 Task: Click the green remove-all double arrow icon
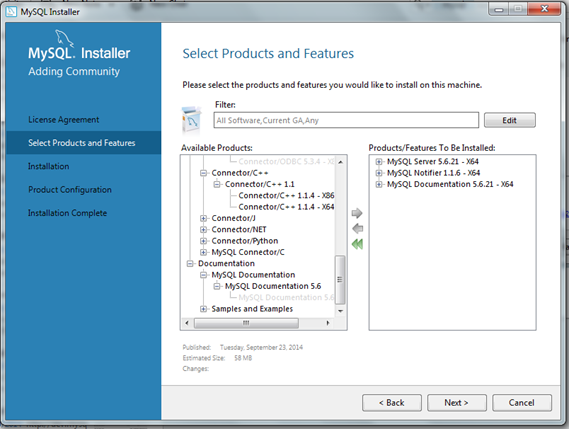[357, 244]
